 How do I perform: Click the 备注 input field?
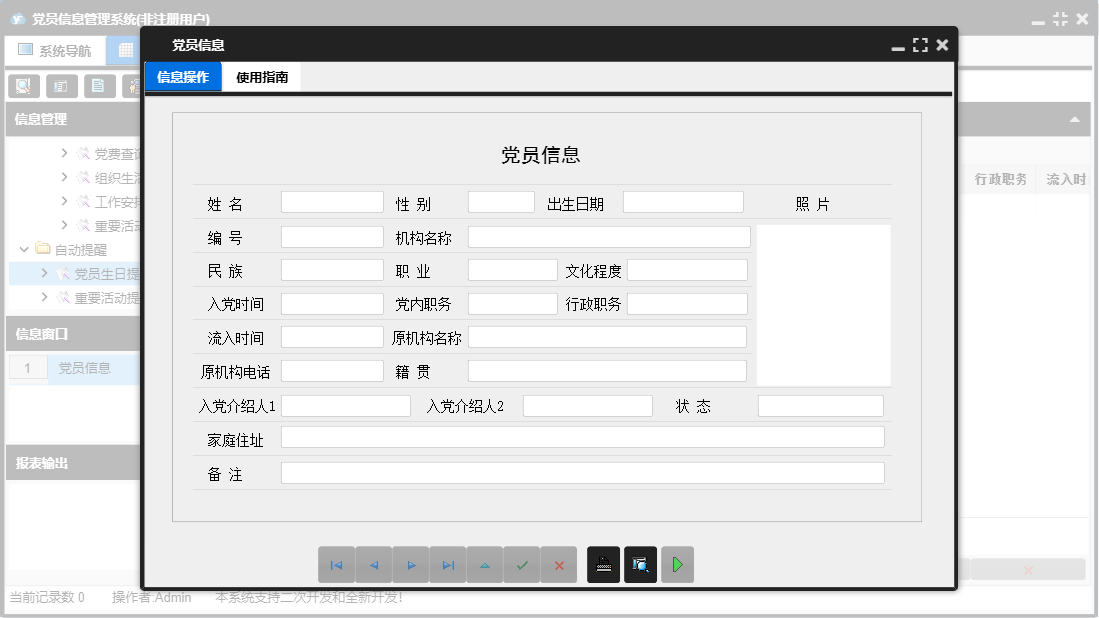pos(582,473)
